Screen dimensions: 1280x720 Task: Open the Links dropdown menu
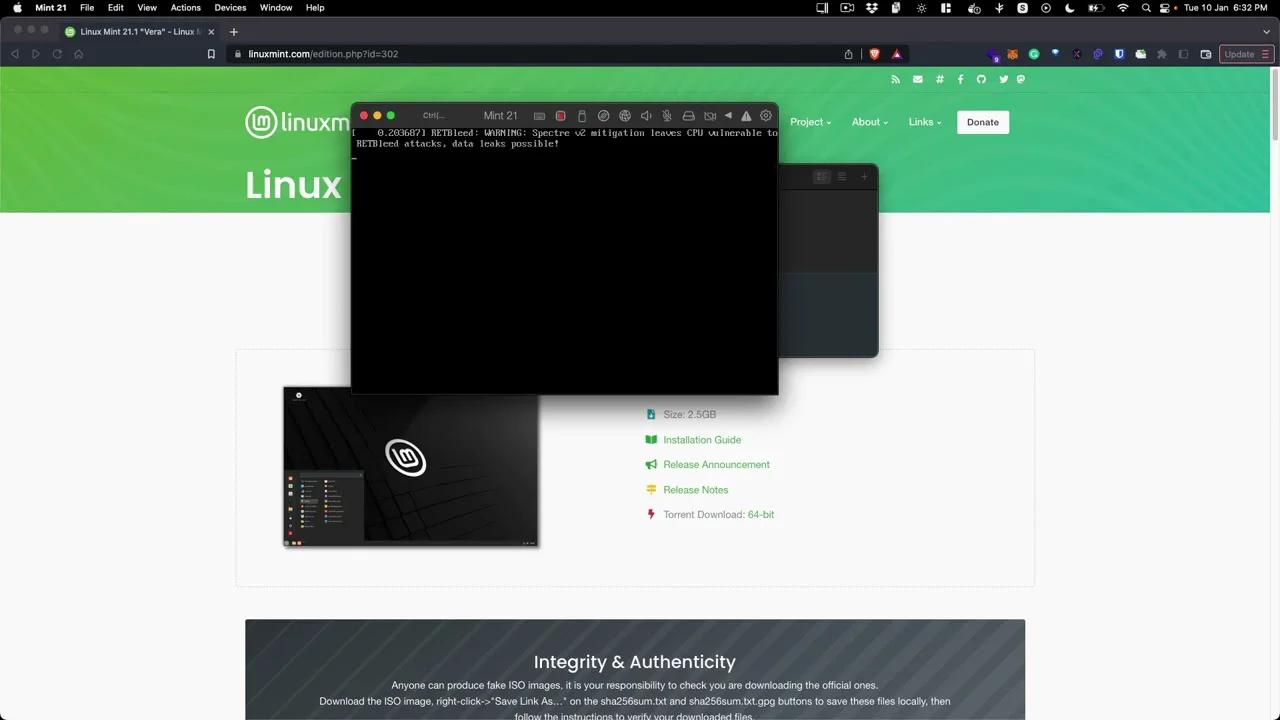[x=924, y=121]
